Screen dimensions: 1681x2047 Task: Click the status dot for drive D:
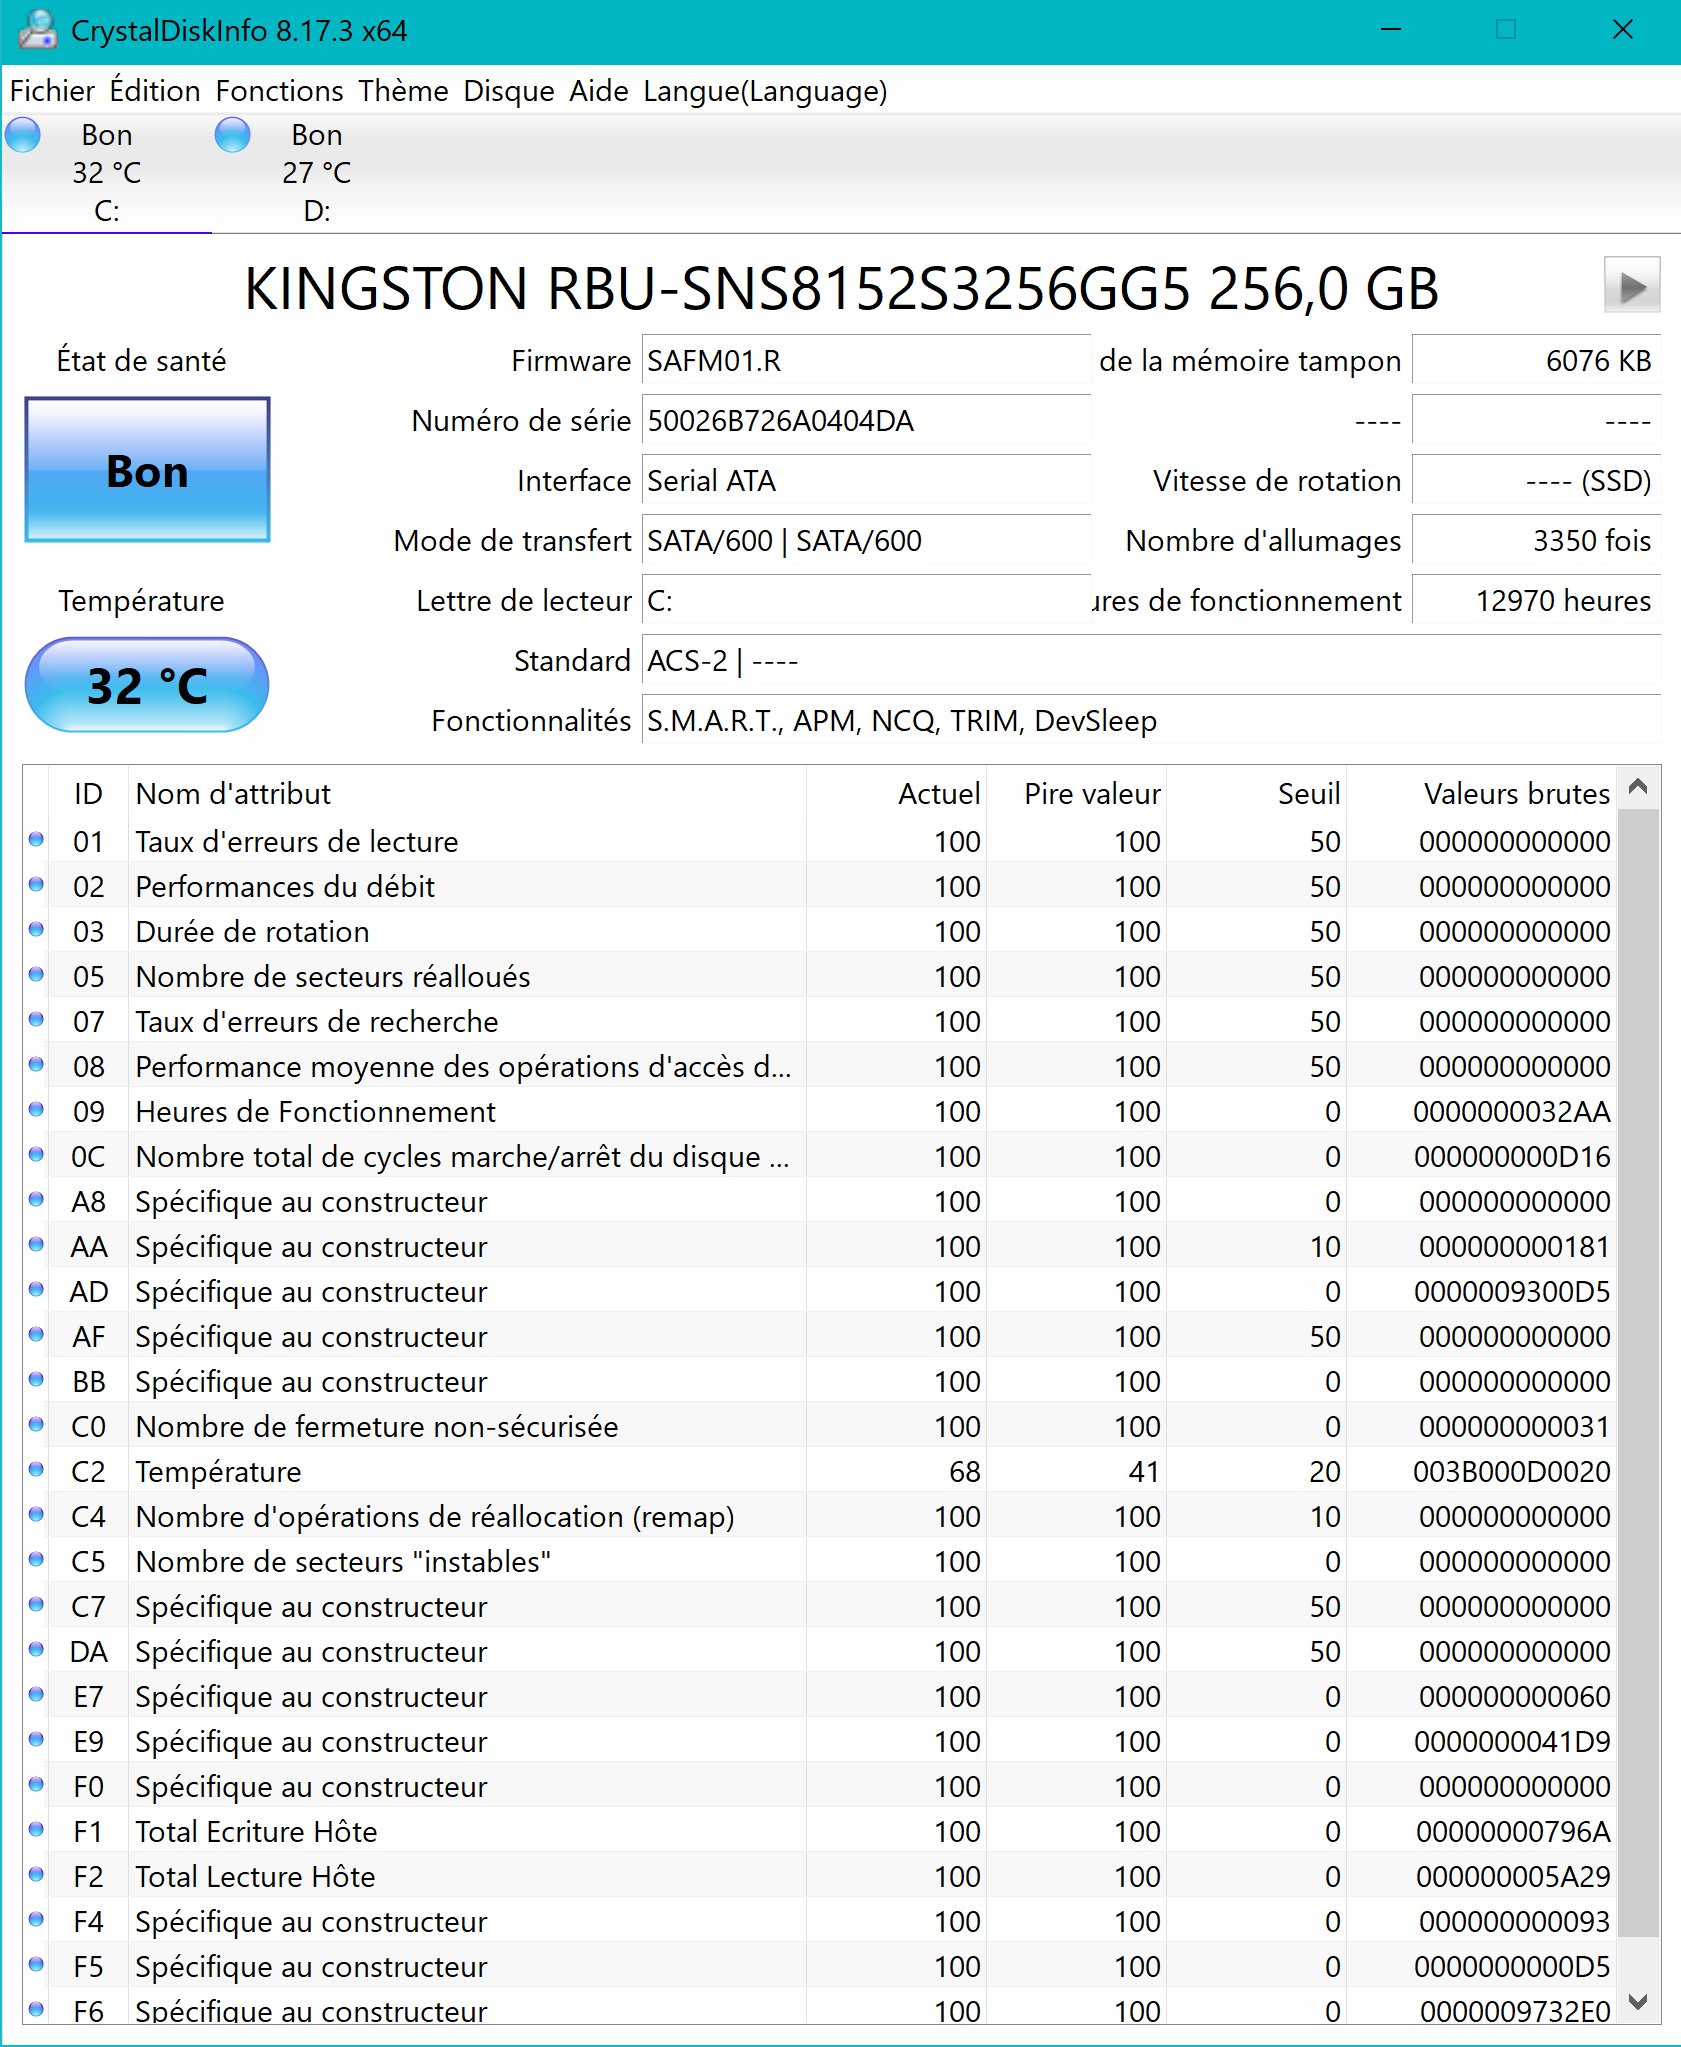(233, 135)
